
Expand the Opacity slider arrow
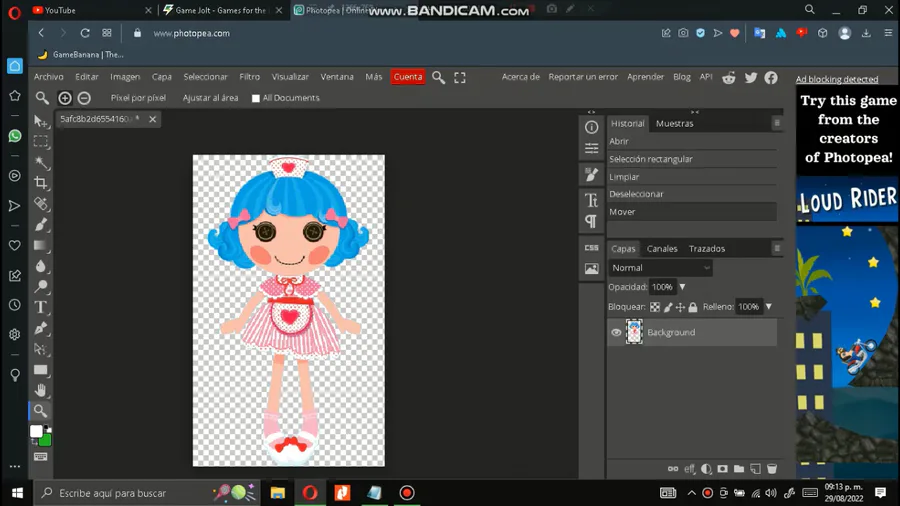click(682, 287)
